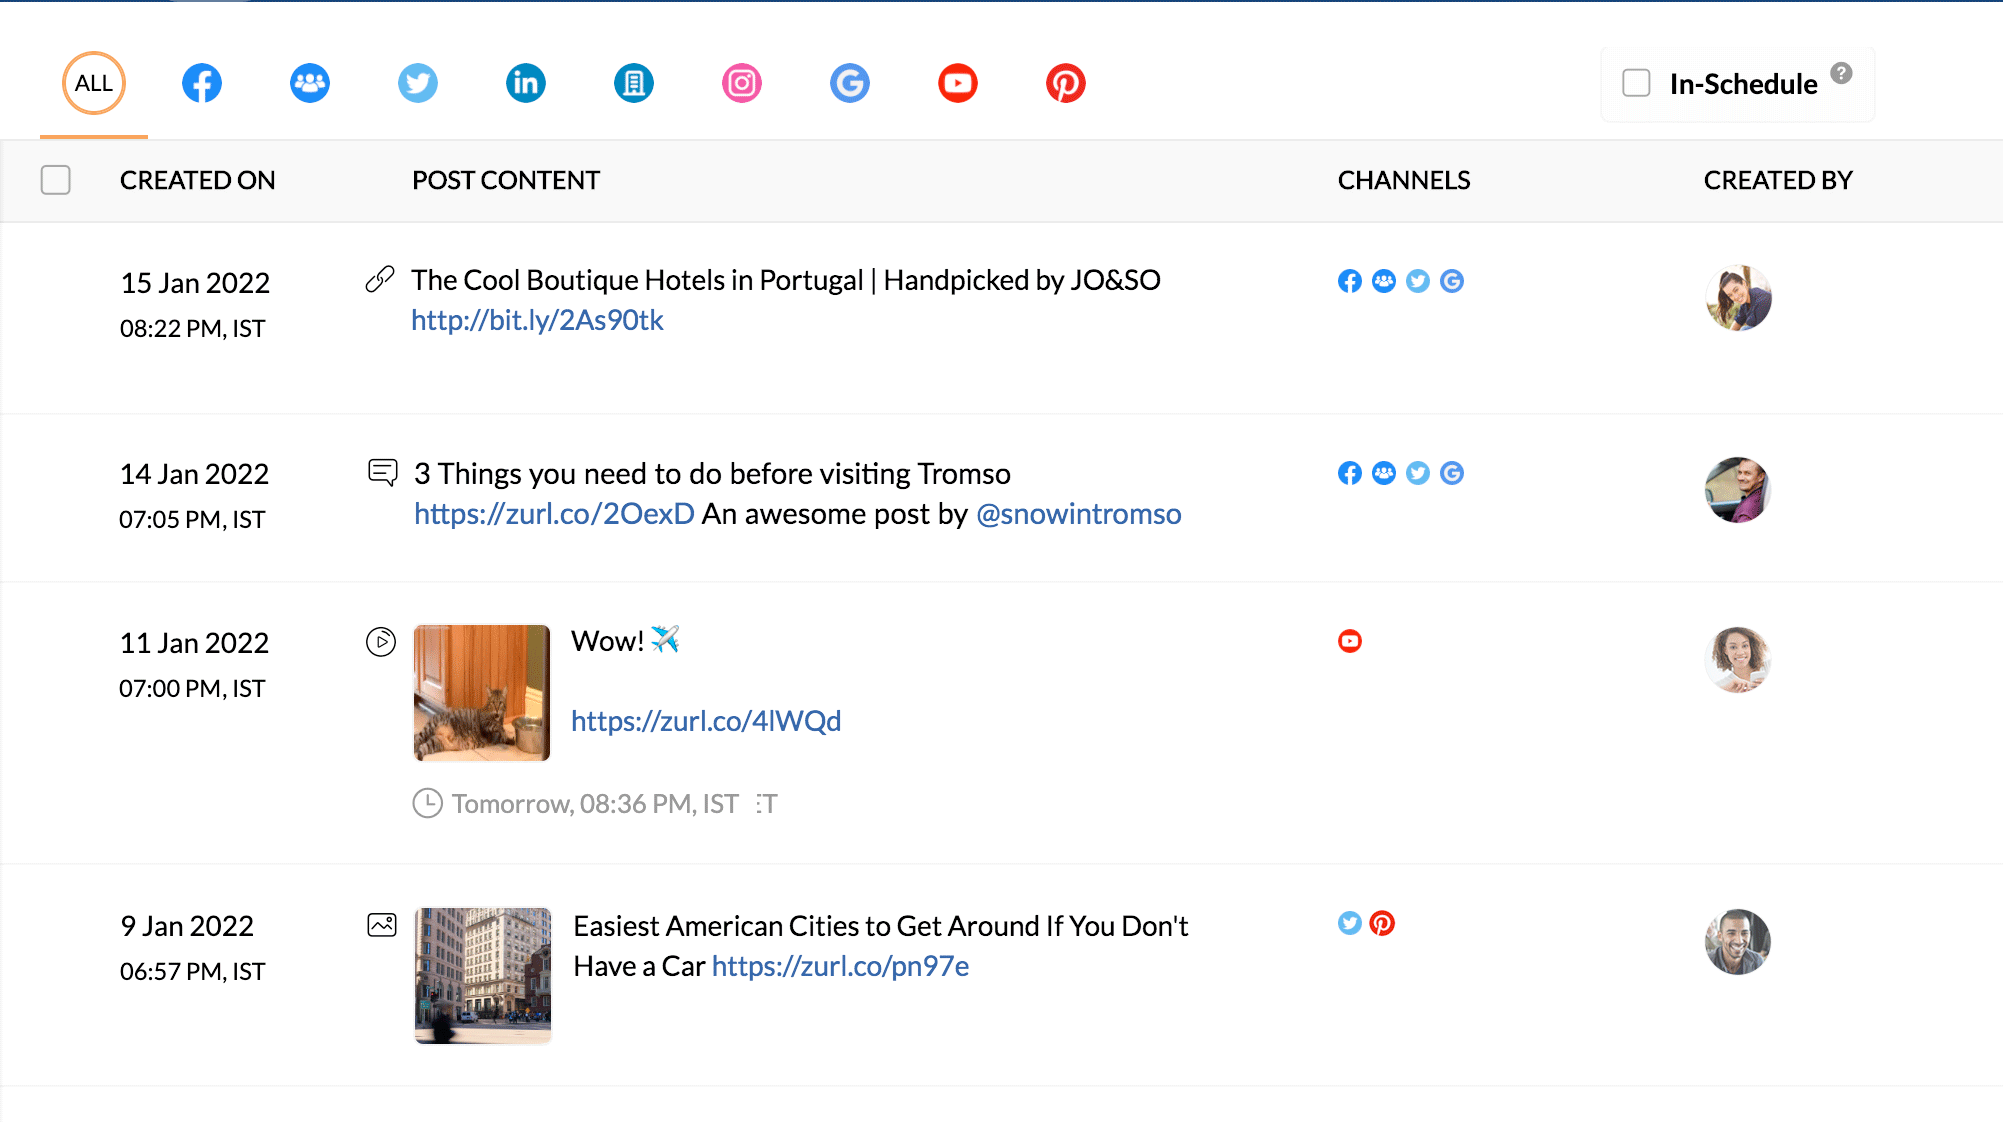Filter posts by LinkedIn profile icon

coord(526,83)
